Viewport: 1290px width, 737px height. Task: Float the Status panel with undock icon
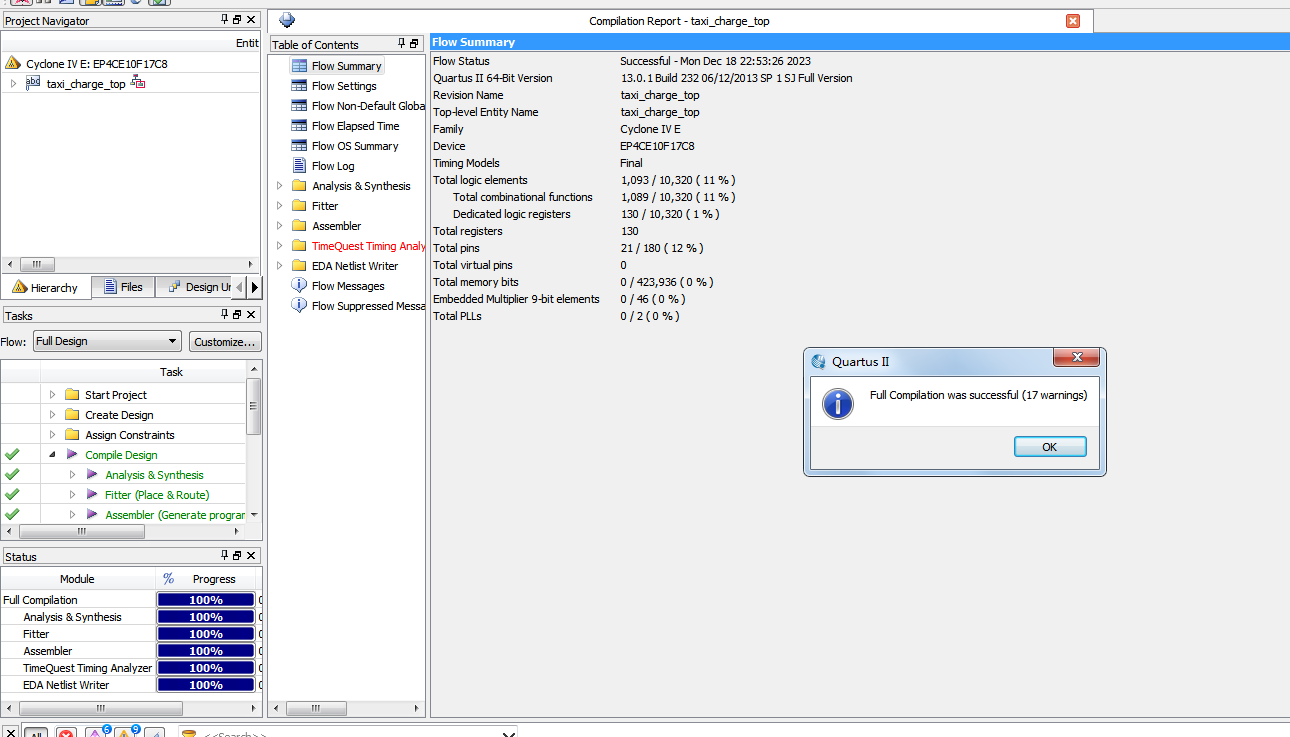tap(237, 556)
